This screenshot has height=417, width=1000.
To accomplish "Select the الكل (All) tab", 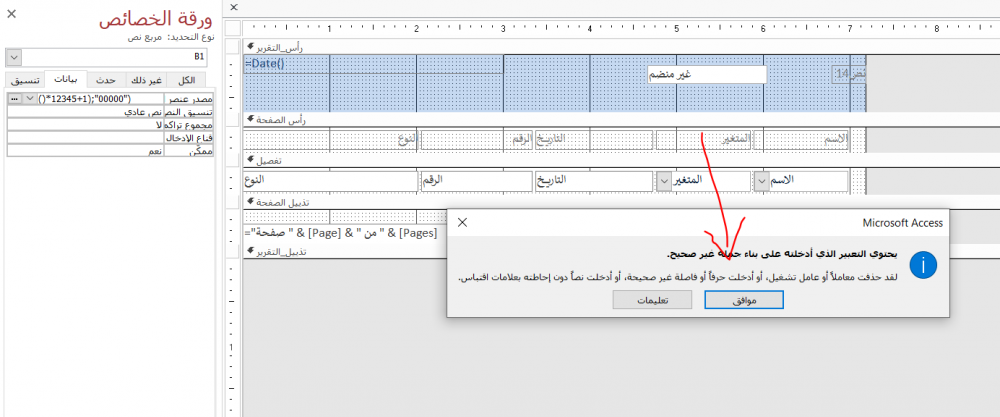I will (x=187, y=80).
